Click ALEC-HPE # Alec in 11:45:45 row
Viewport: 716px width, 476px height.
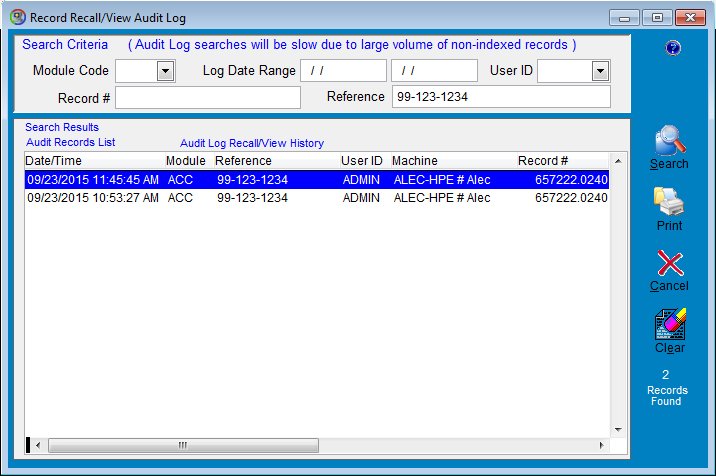pyautogui.click(x=442, y=180)
